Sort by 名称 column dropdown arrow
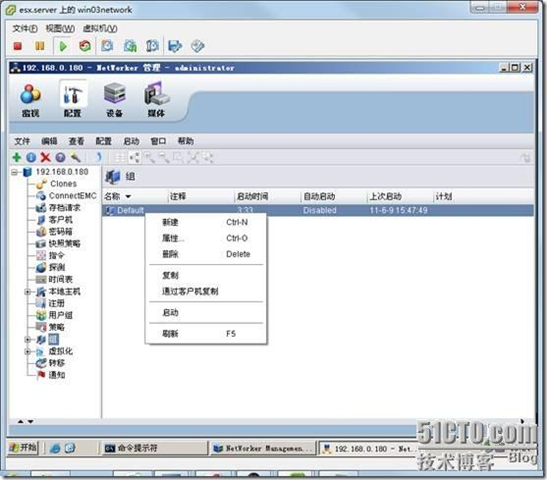This screenshot has height=480, width=547. [128, 197]
